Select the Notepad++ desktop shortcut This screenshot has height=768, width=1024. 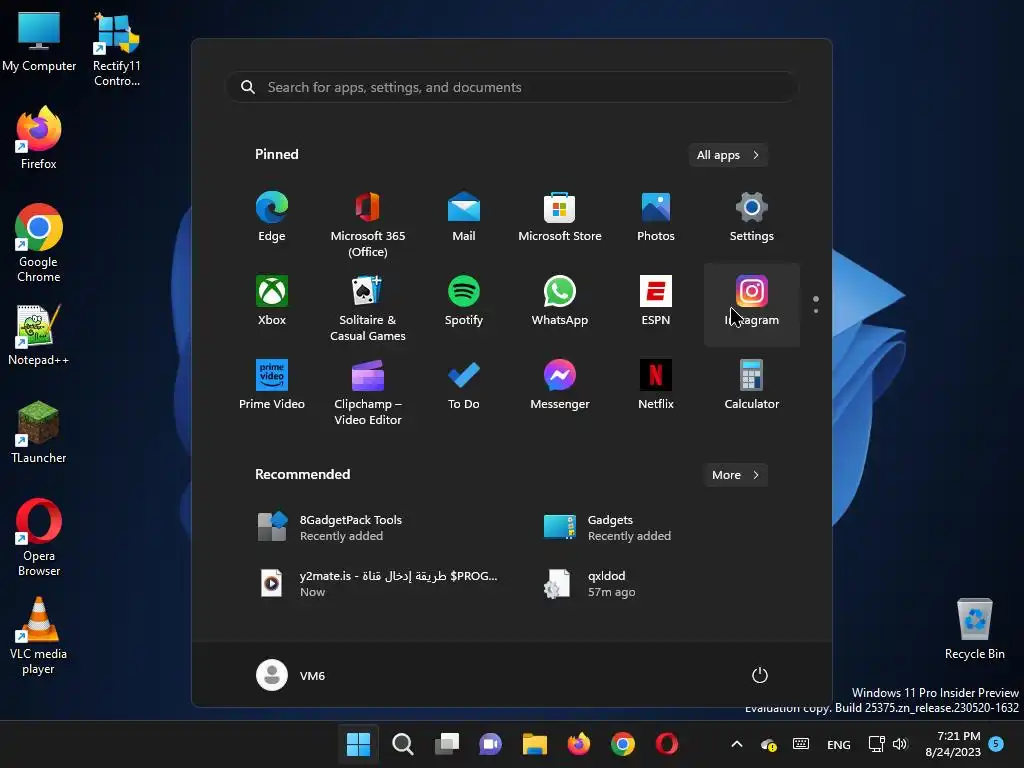[39, 335]
